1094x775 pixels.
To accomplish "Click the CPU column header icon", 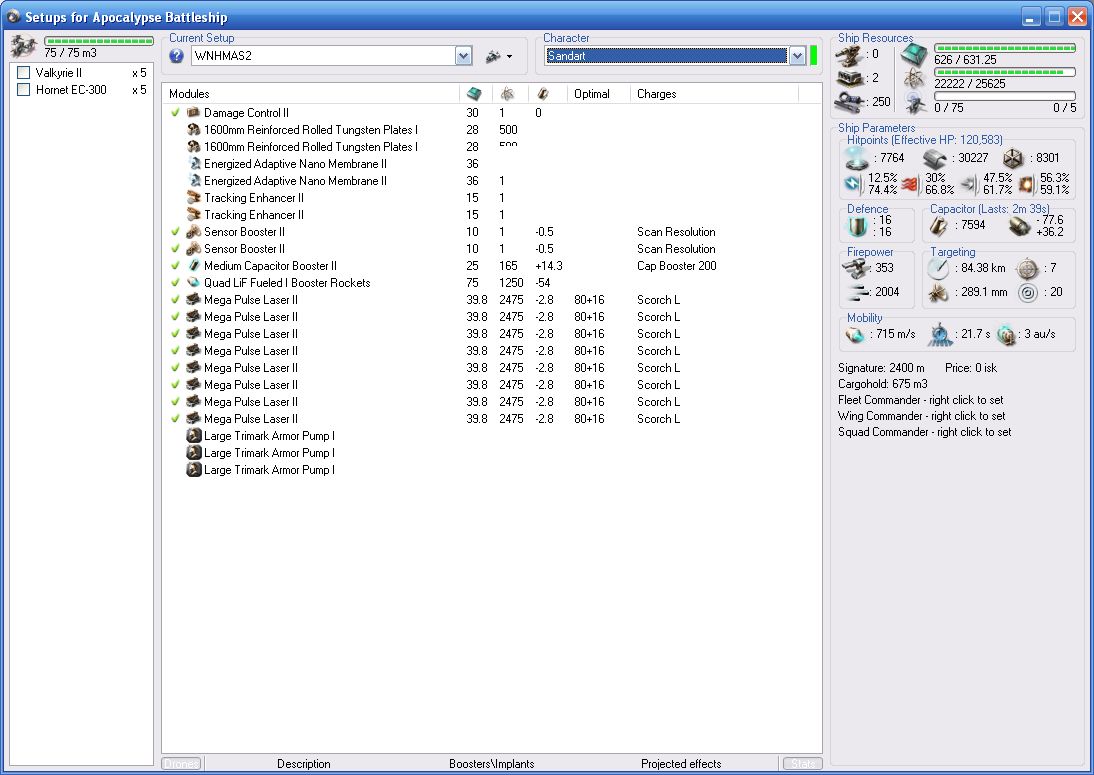I will (474, 93).
